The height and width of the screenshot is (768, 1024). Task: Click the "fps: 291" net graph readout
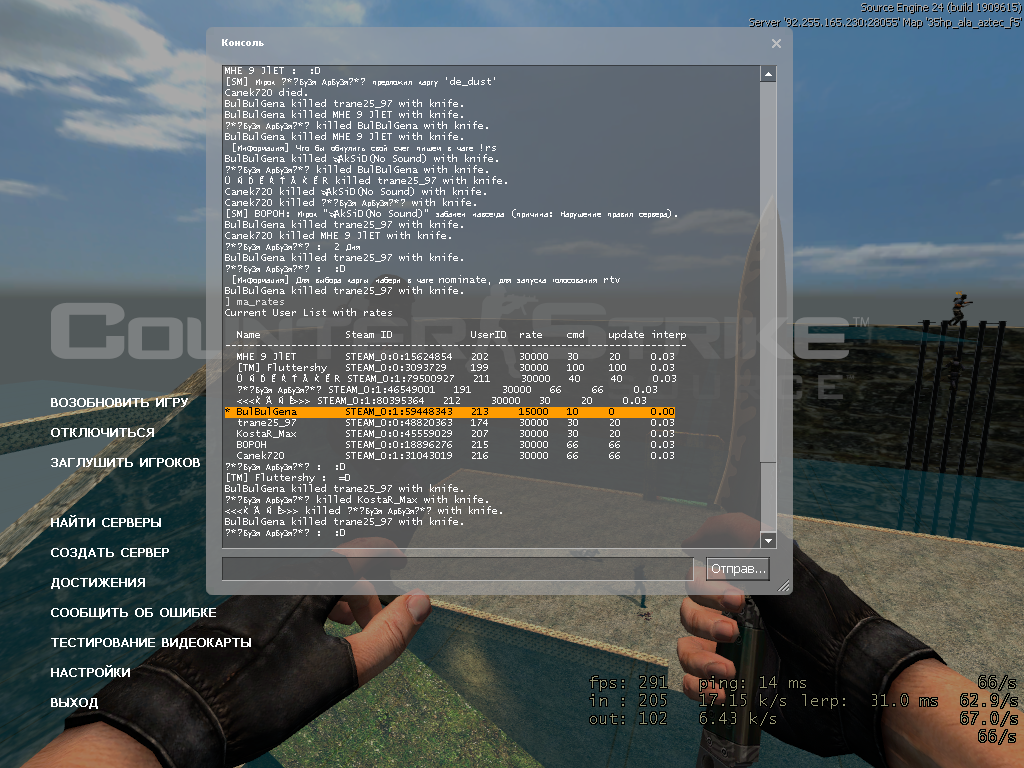click(628, 683)
